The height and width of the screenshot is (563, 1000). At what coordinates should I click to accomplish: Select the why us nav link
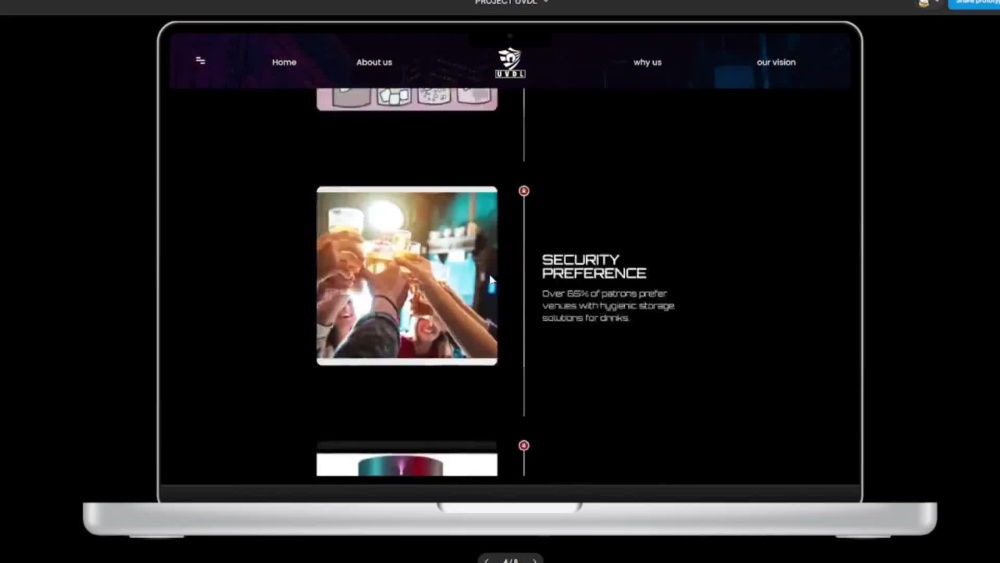(647, 62)
